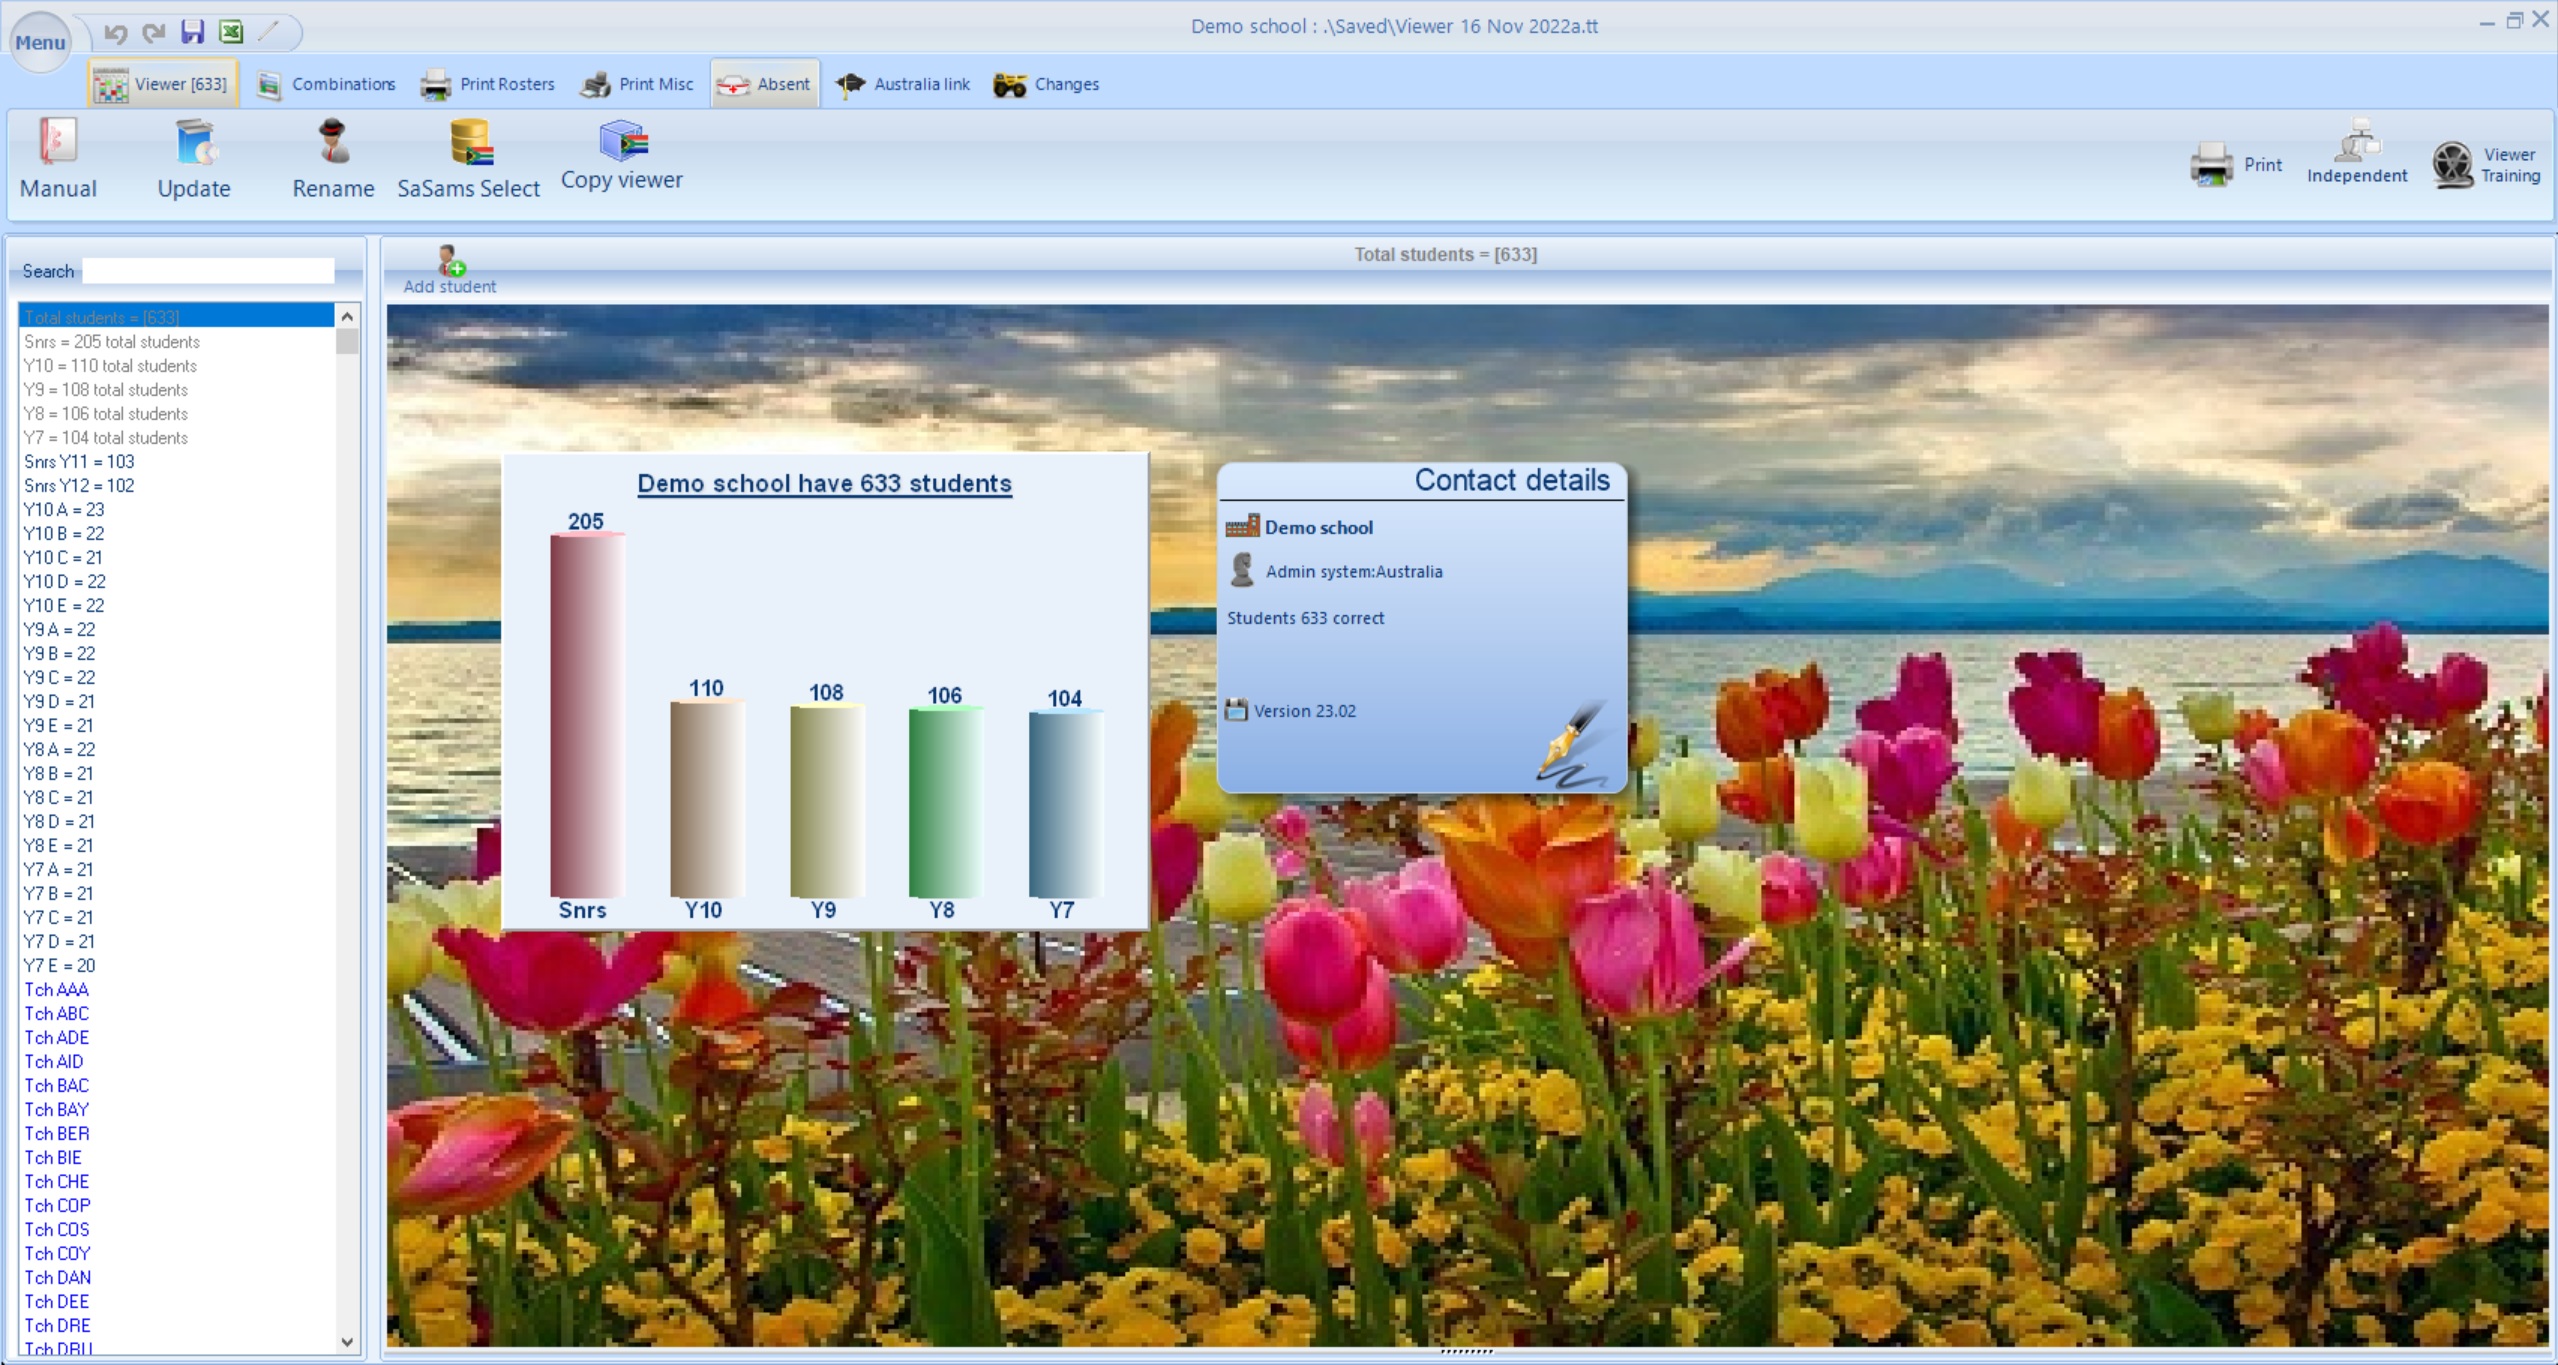Open SaSams Select database icon

click(469, 142)
